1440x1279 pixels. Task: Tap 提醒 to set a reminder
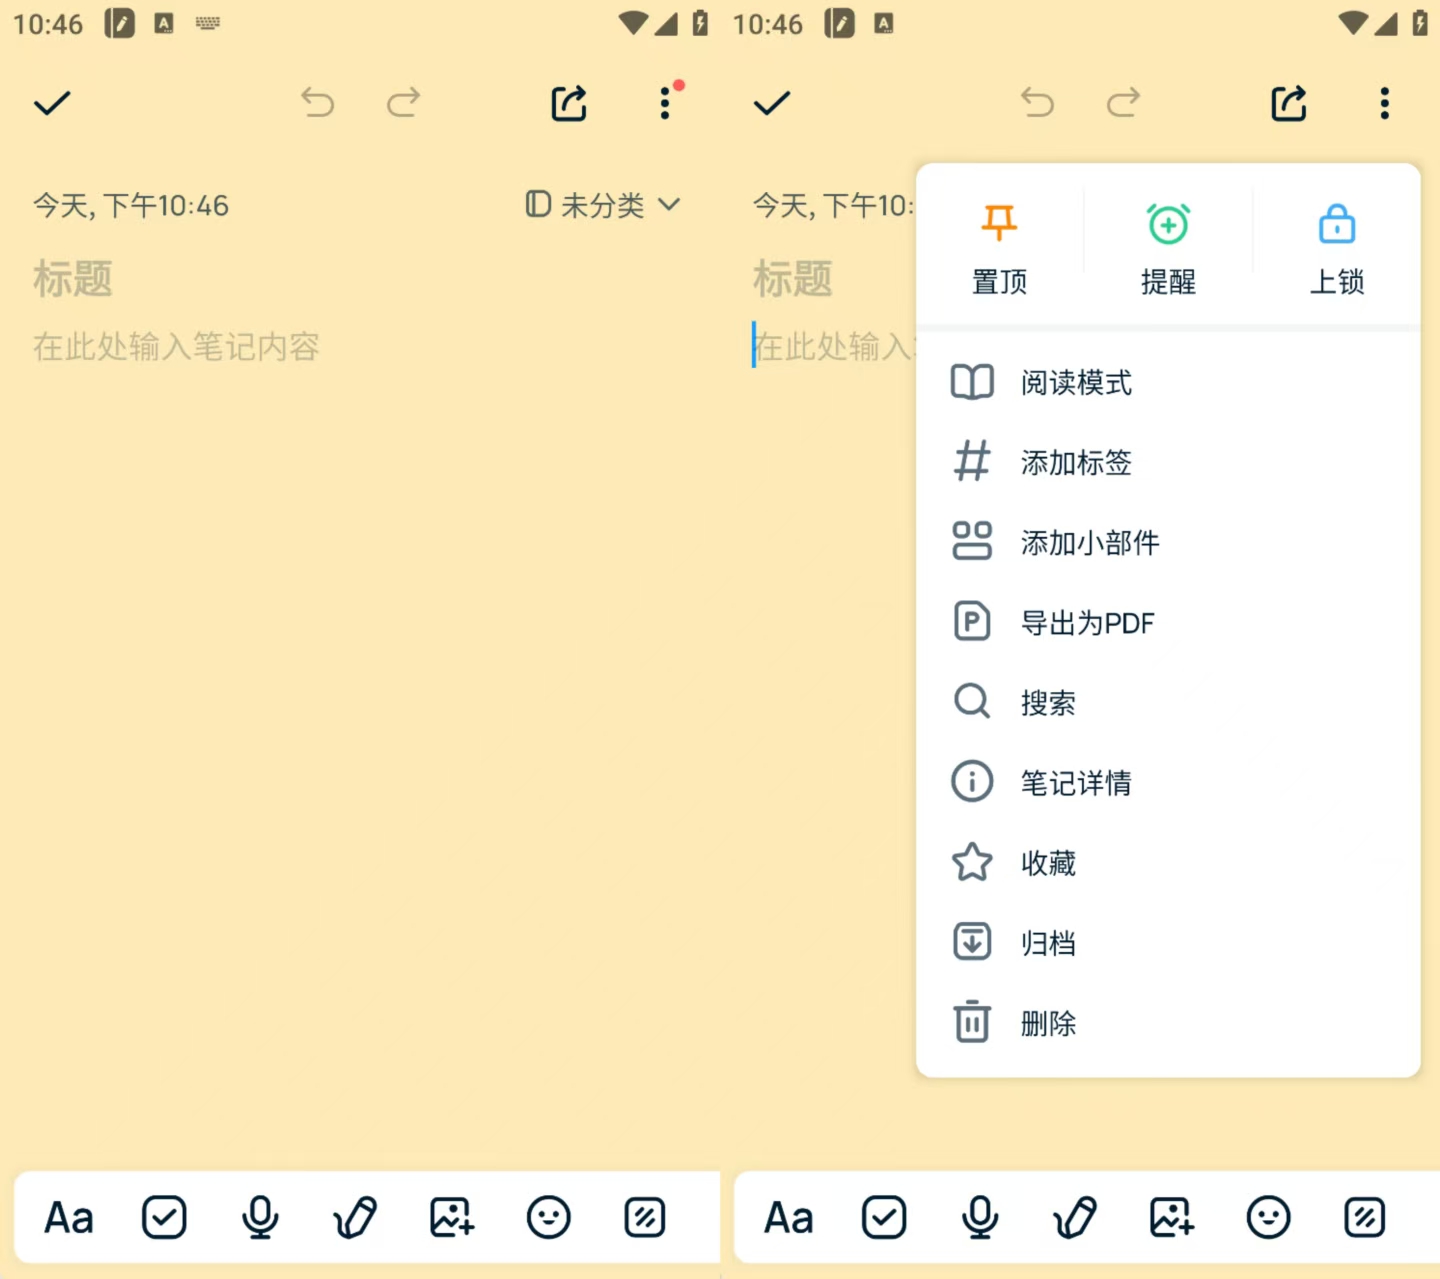coord(1168,245)
